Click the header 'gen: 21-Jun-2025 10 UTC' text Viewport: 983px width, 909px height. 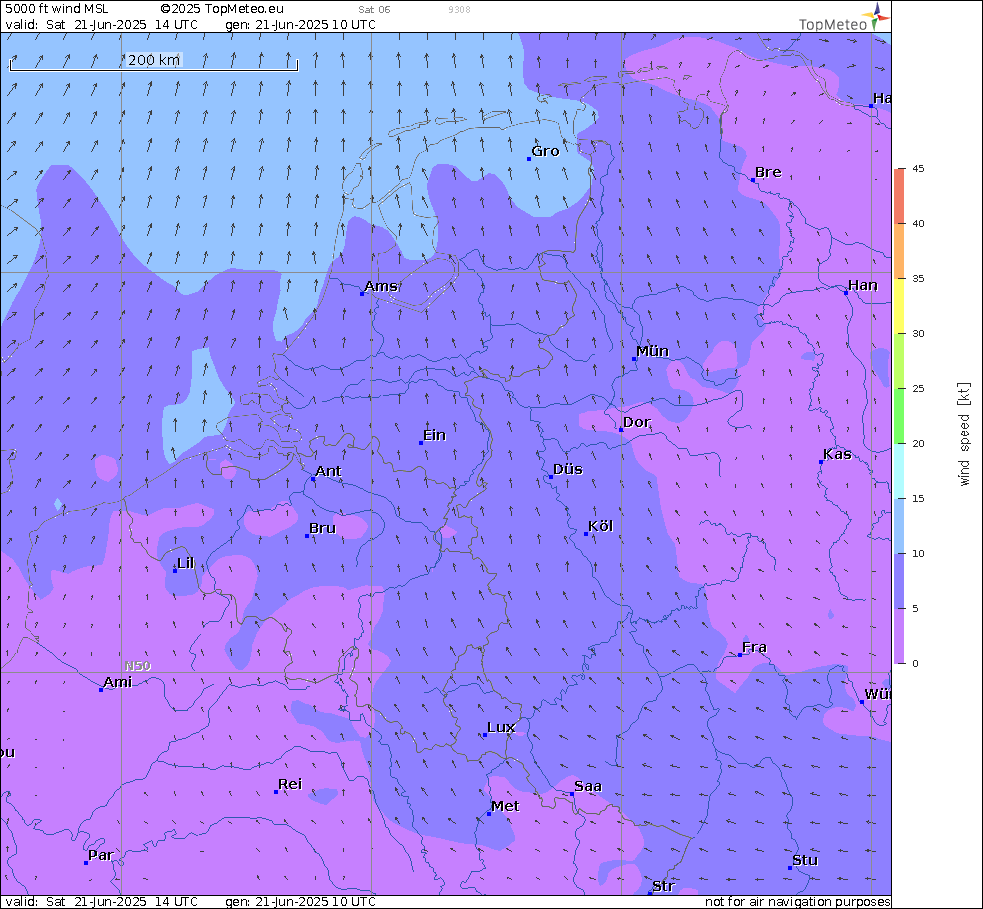click(300, 24)
